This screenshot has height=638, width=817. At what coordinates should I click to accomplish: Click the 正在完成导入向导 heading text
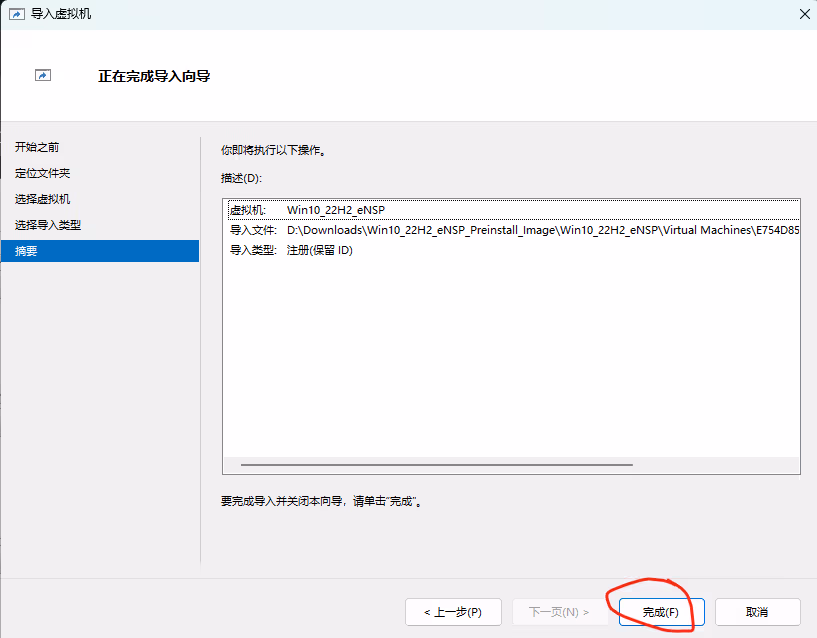click(154, 76)
